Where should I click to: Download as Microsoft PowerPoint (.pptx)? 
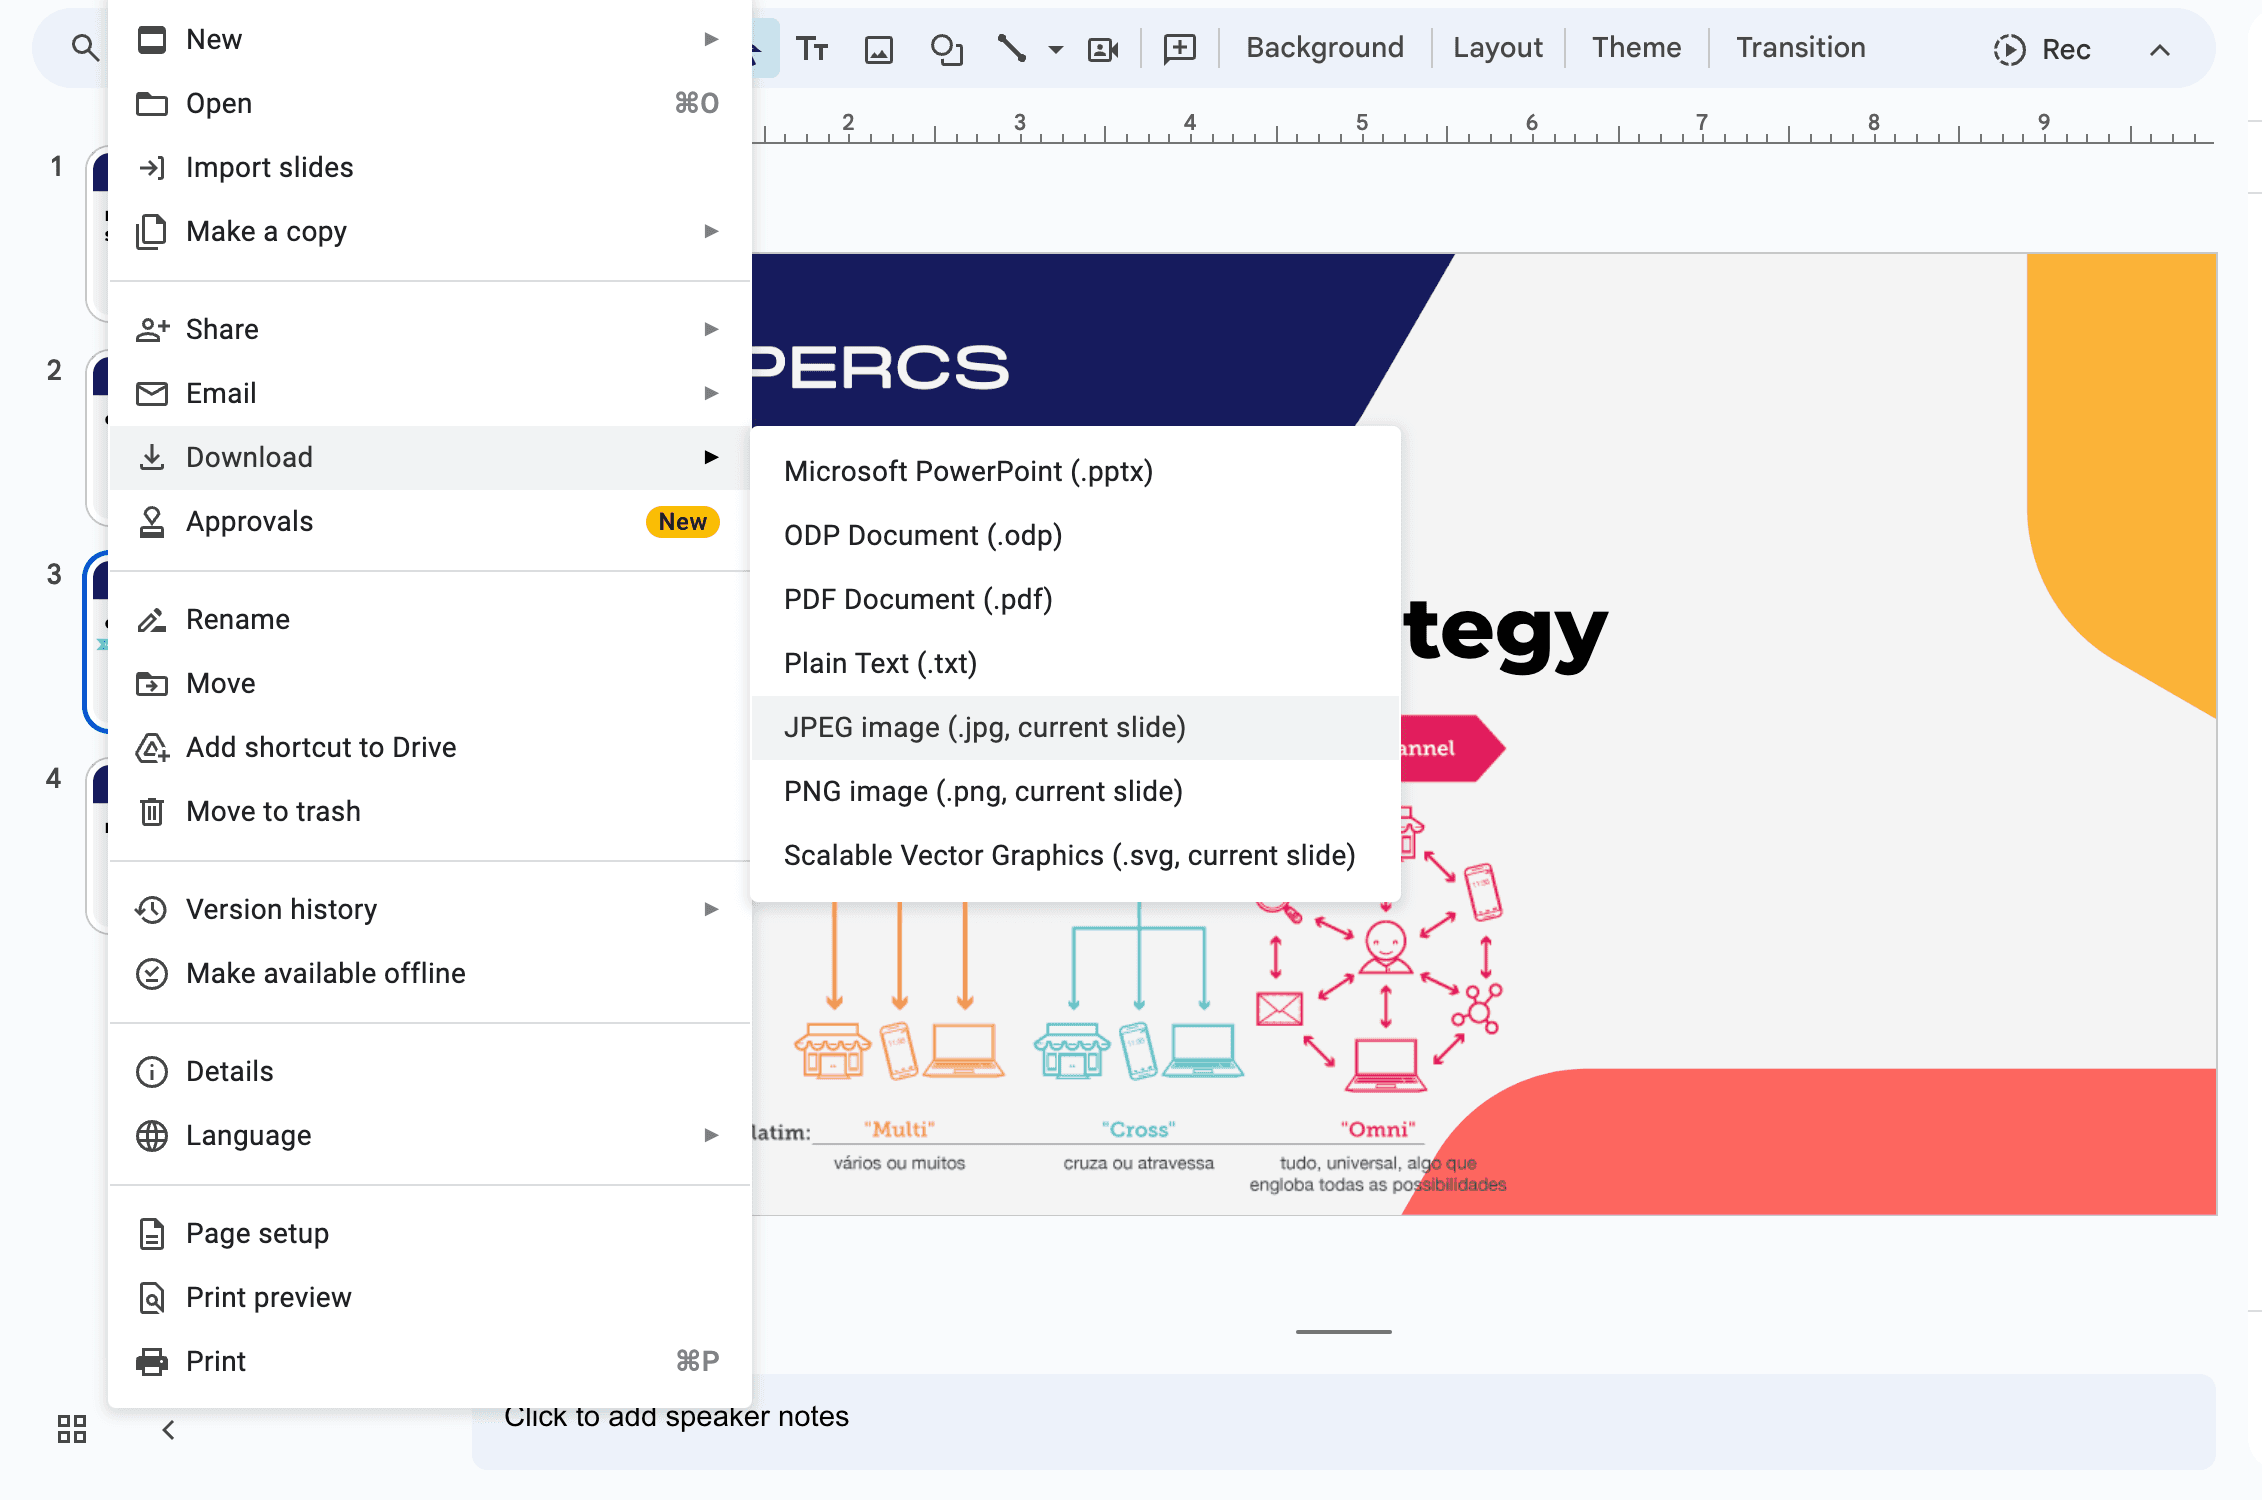[x=1075, y=471]
